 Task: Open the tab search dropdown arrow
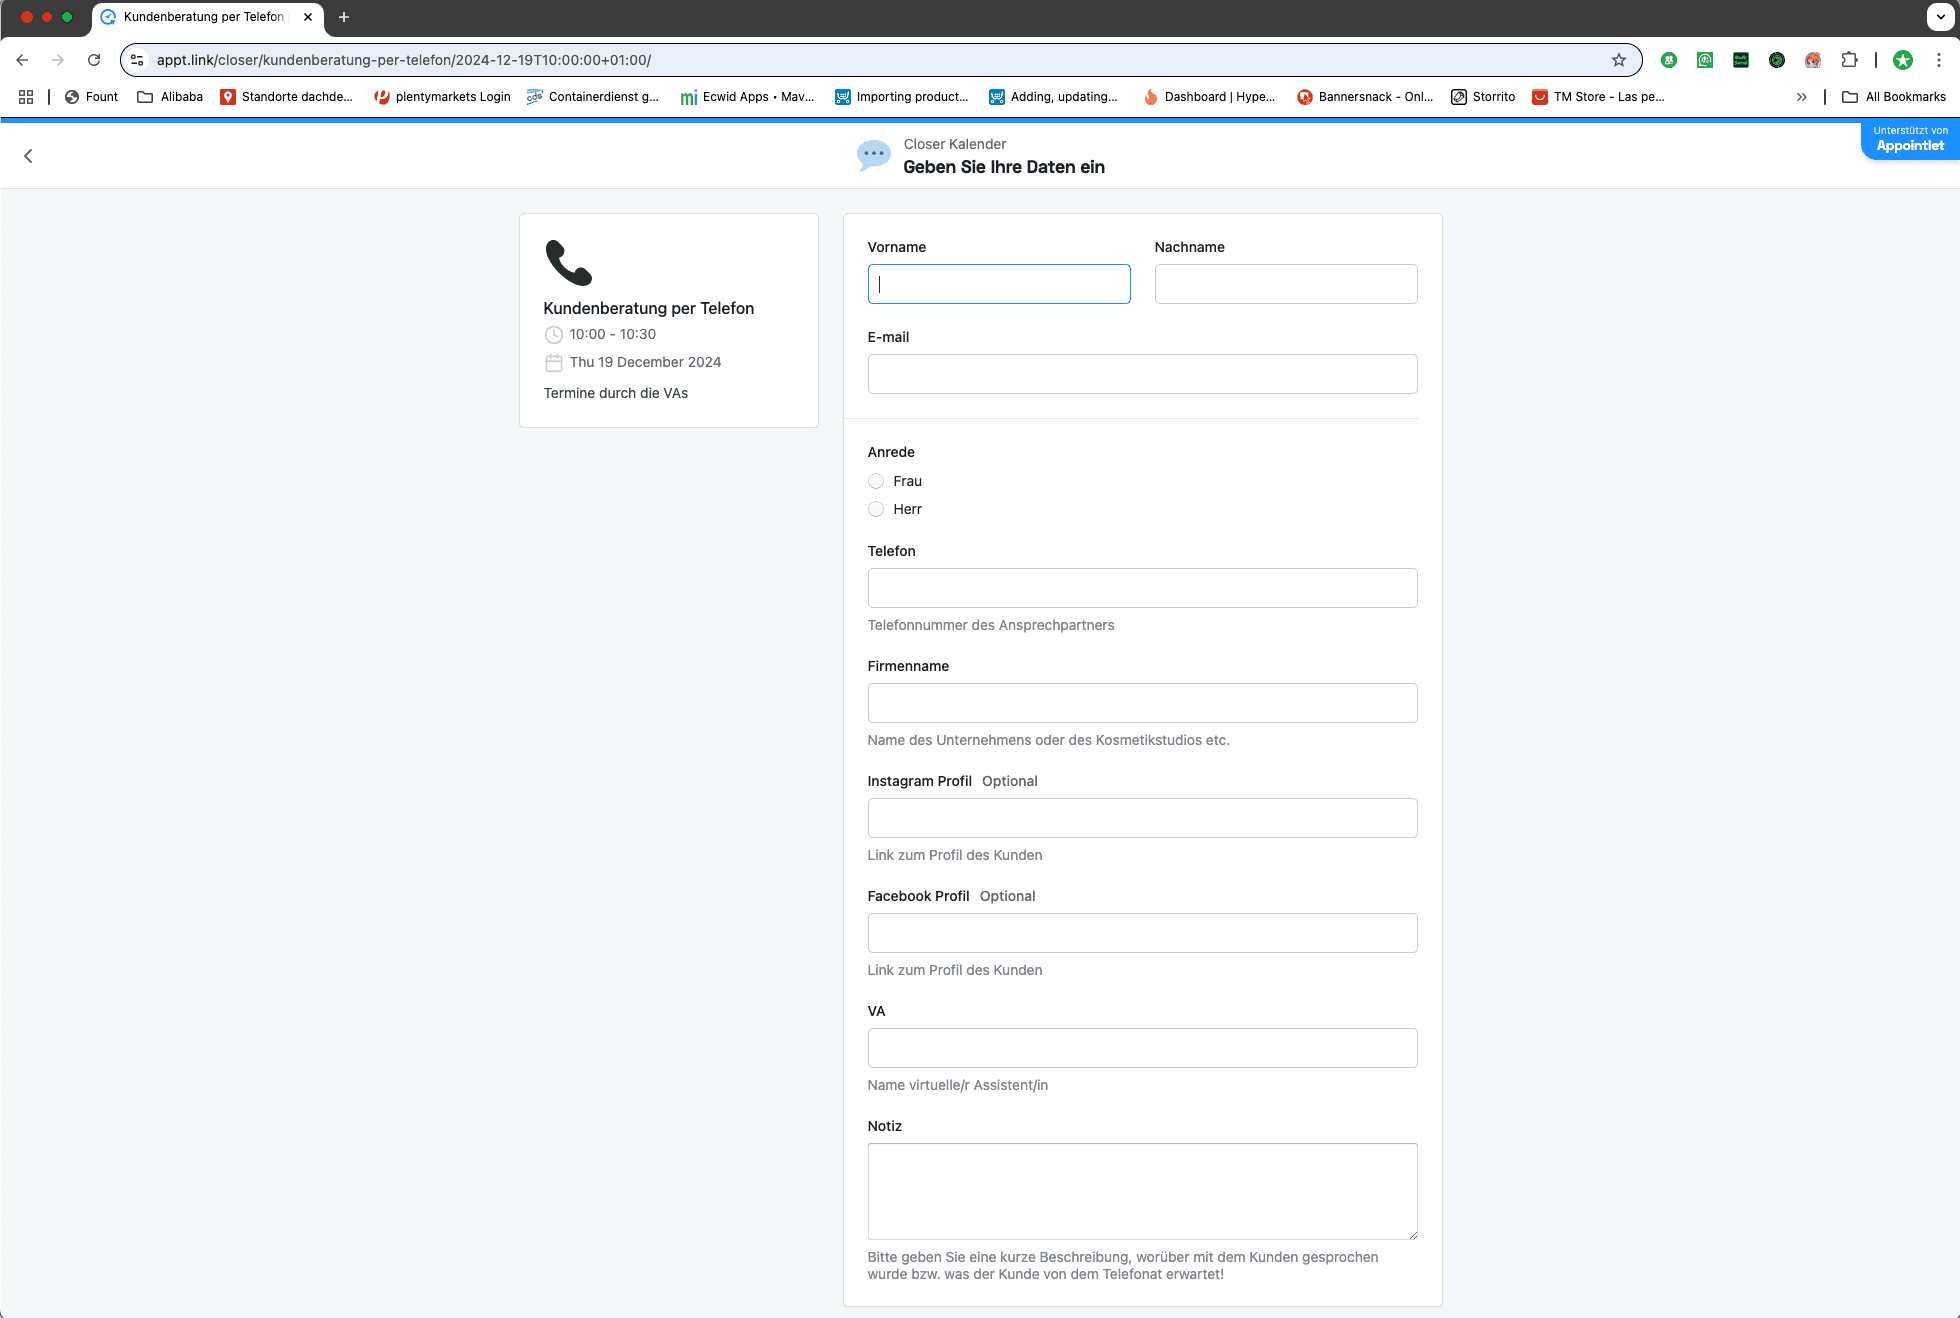click(1940, 17)
